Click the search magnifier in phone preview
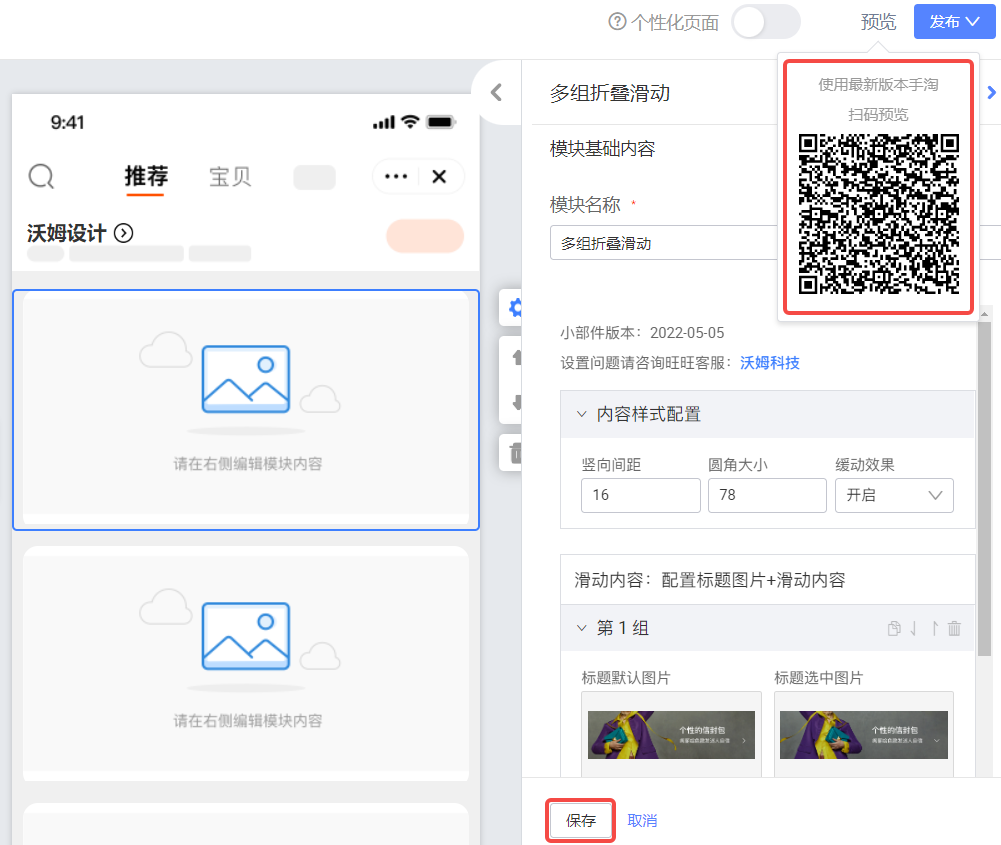This screenshot has height=845, width=1001. point(41,176)
